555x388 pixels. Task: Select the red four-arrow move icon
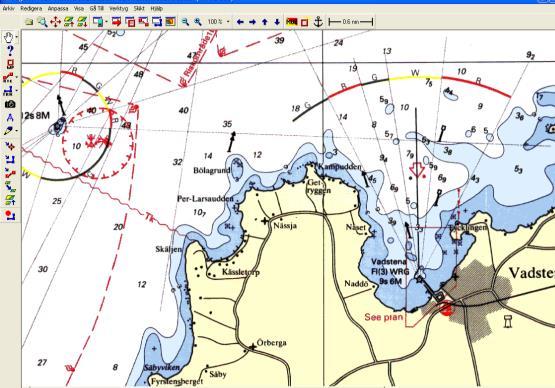[56, 22]
